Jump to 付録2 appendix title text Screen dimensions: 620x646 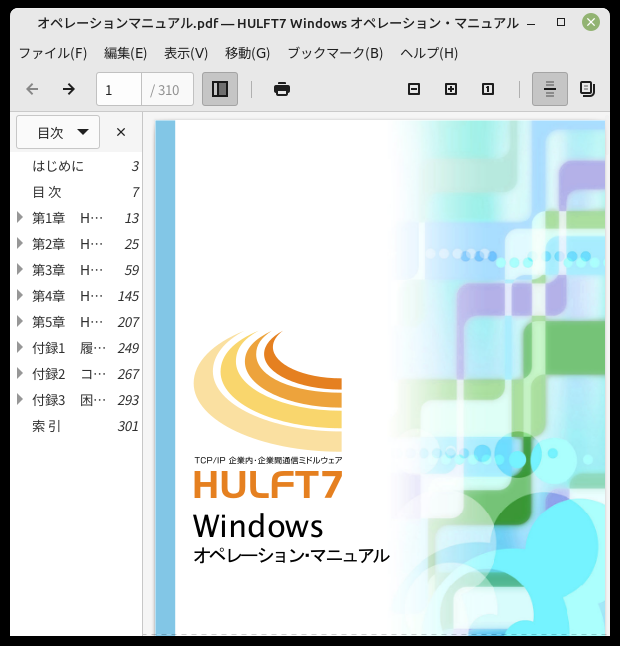pos(69,374)
